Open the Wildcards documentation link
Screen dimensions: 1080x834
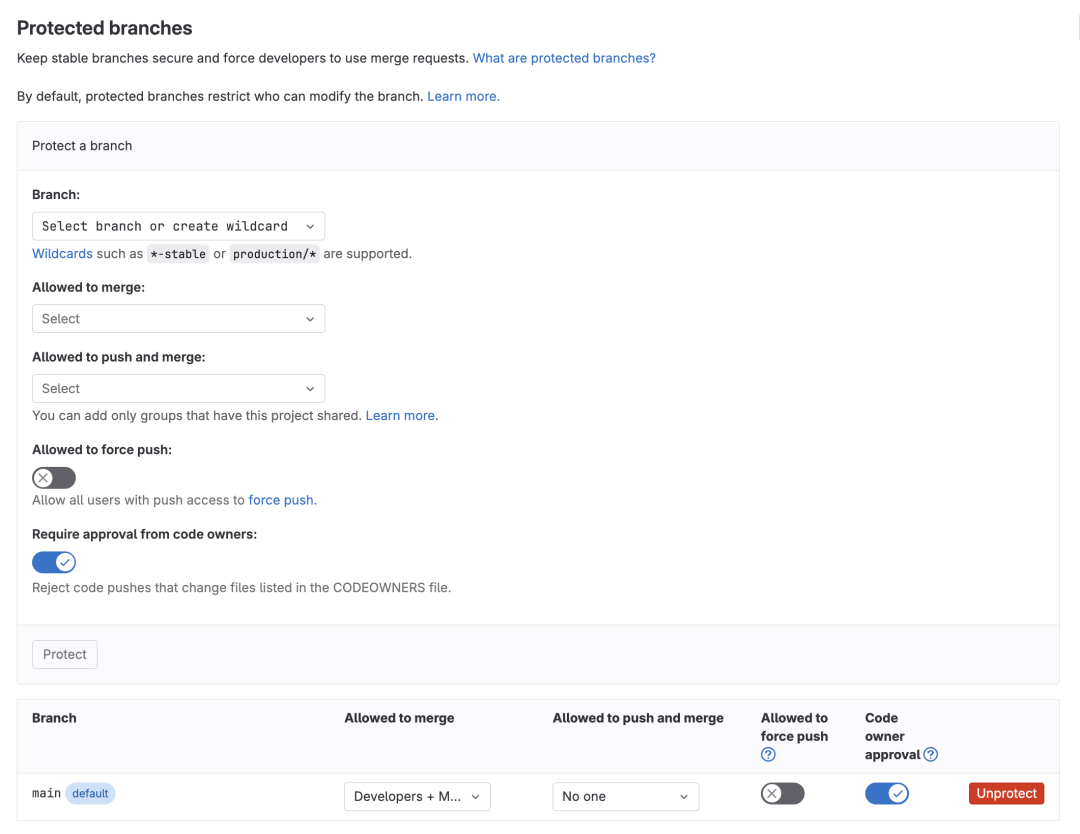pos(62,253)
